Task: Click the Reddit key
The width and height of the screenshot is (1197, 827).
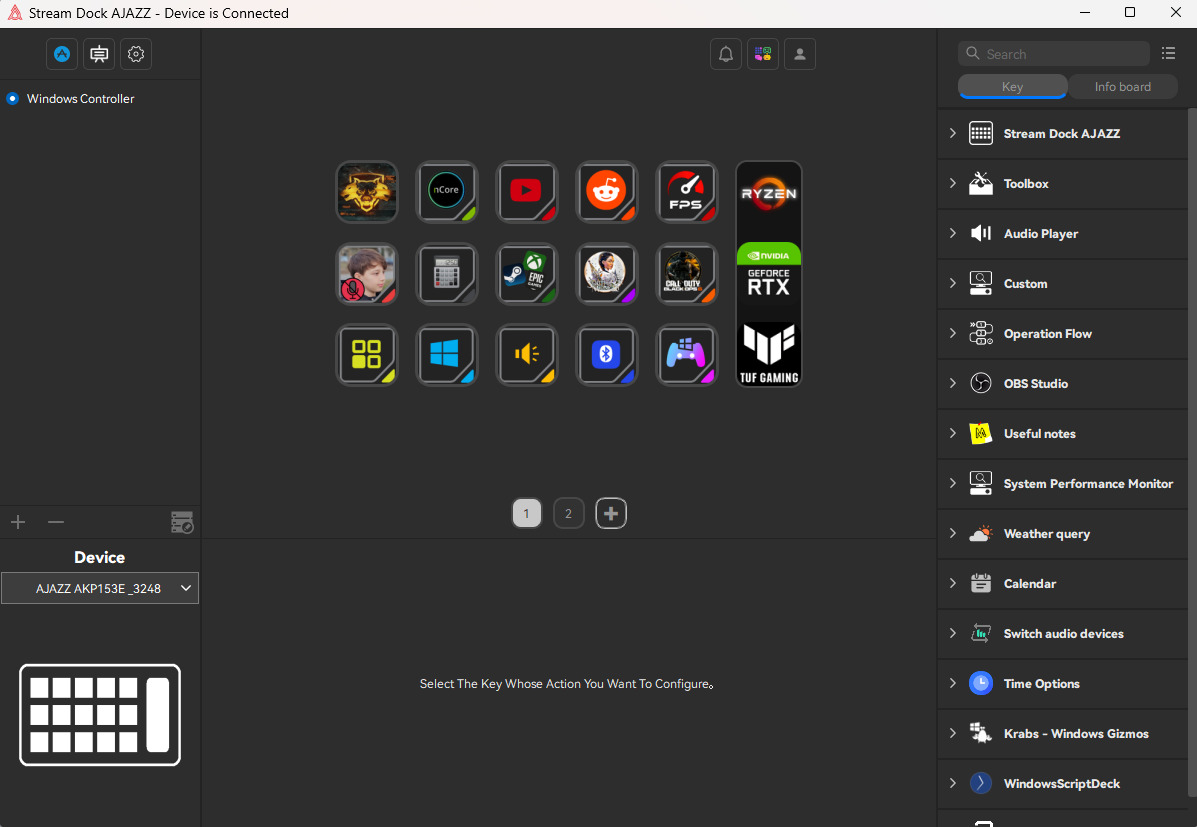Action: point(607,192)
